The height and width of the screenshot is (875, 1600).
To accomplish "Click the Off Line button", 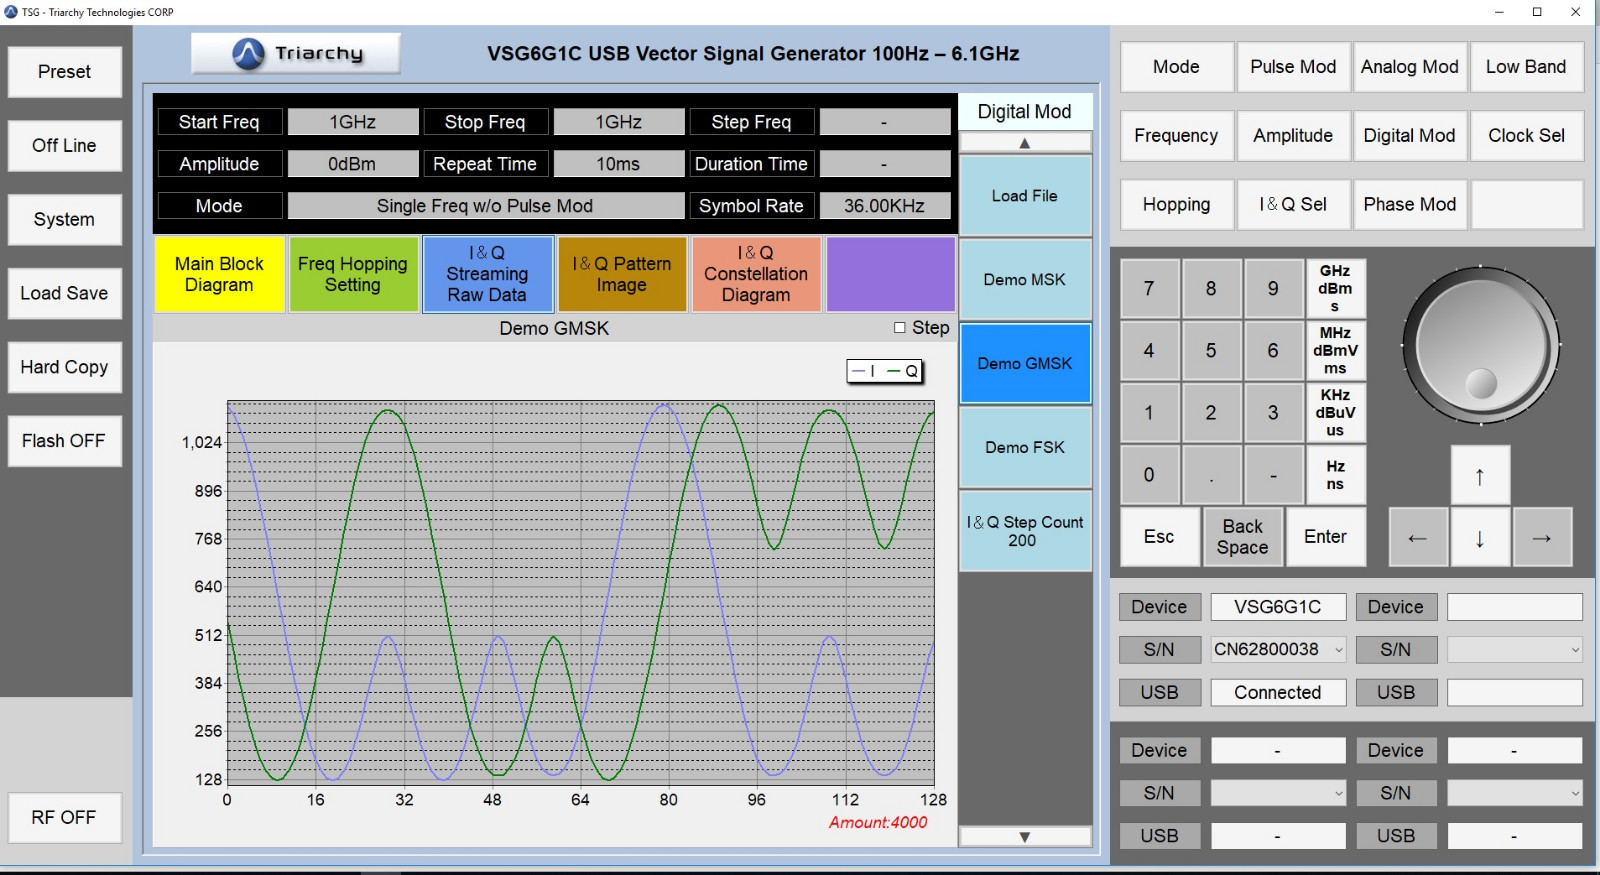I will (65, 146).
